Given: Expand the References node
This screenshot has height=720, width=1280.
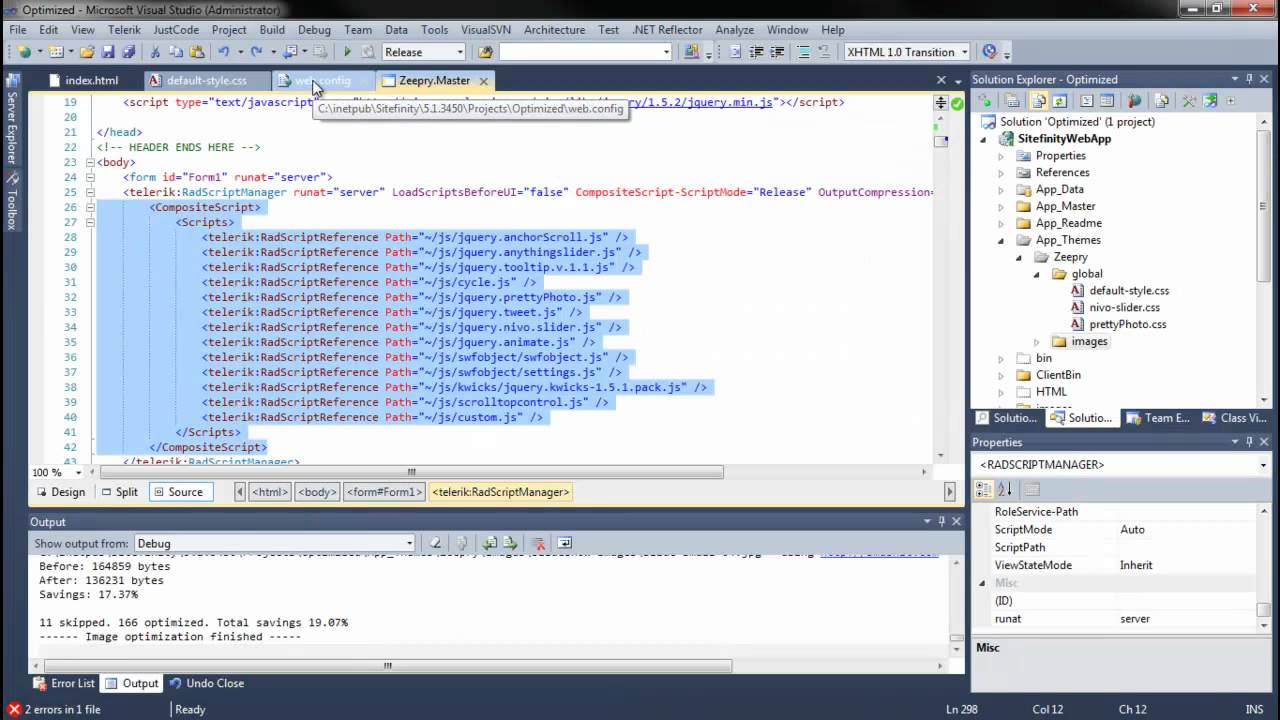Looking at the screenshot, I should [x=1001, y=173].
